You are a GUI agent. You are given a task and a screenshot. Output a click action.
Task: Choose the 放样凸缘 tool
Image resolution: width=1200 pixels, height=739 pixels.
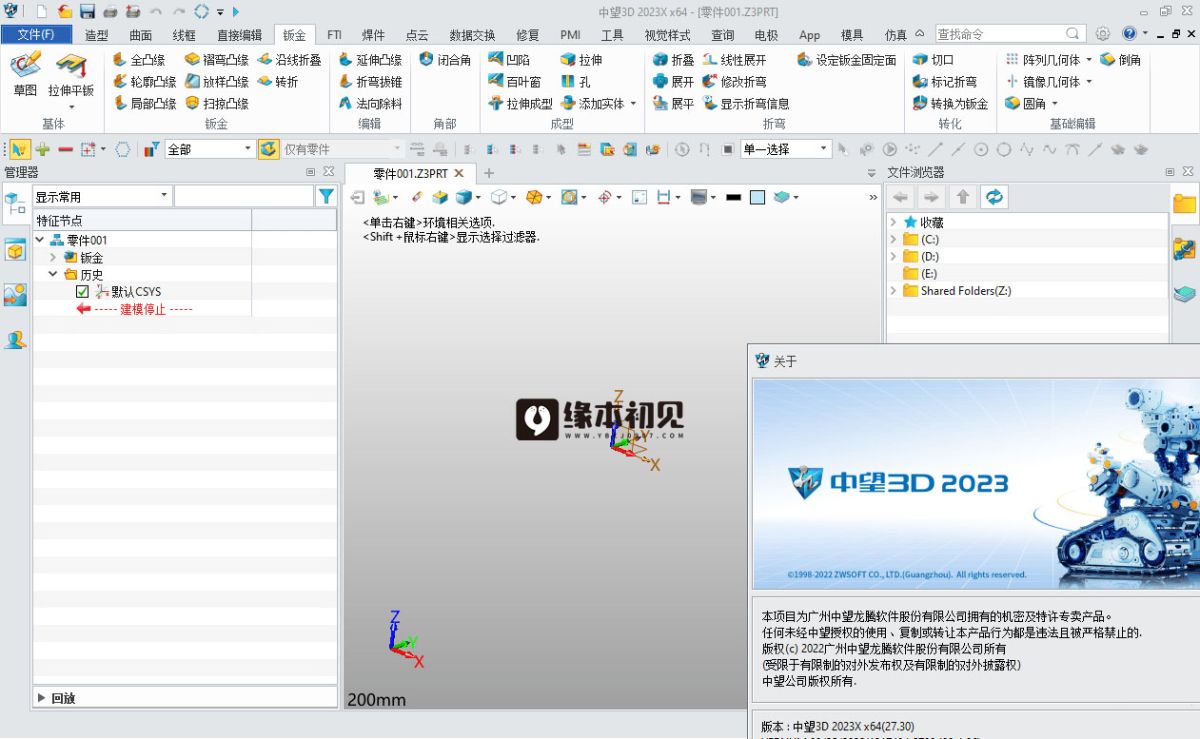(216, 82)
